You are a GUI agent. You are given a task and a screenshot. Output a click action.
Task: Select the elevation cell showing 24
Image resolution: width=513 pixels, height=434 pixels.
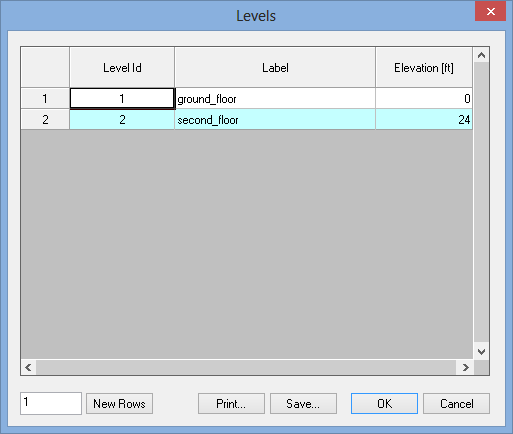coord(424,119)
